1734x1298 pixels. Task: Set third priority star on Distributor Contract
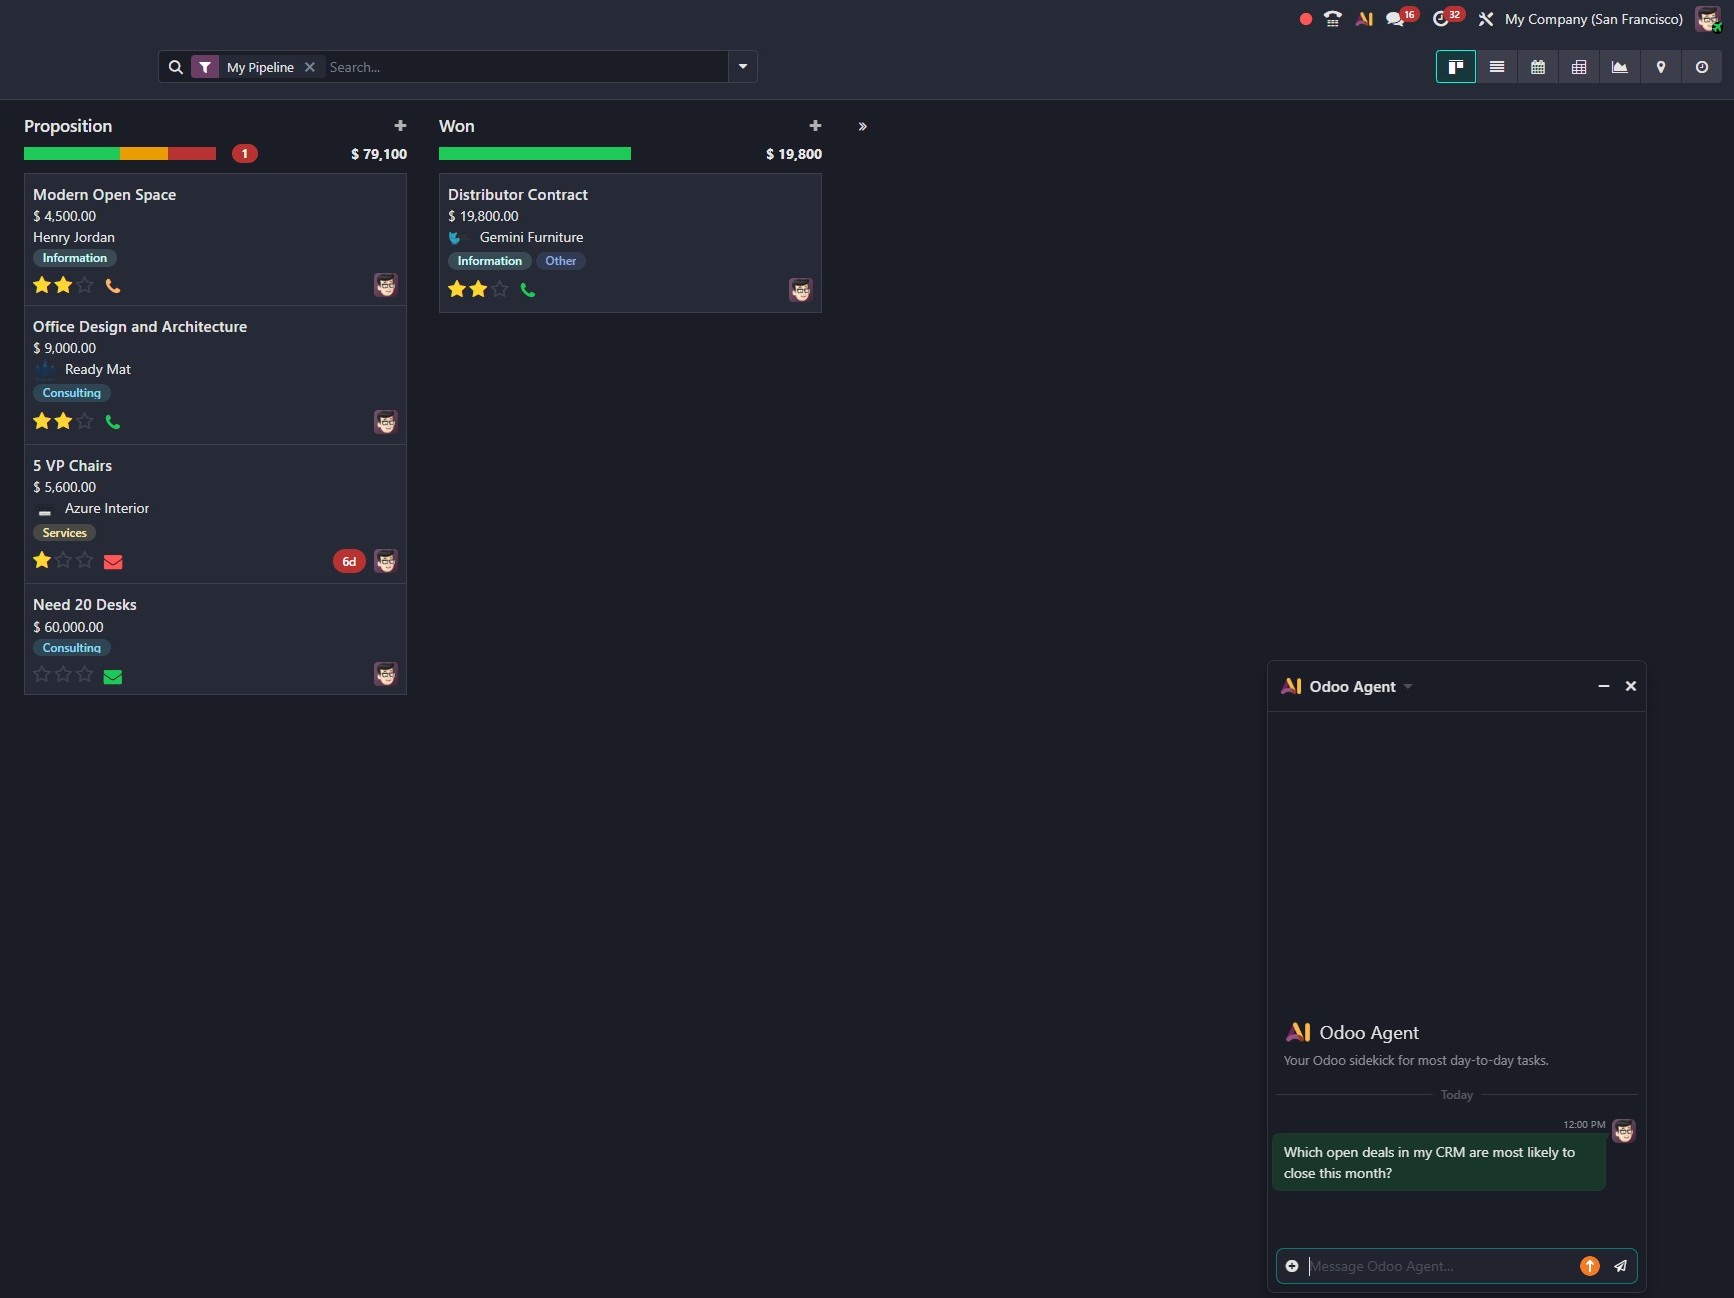500,289
